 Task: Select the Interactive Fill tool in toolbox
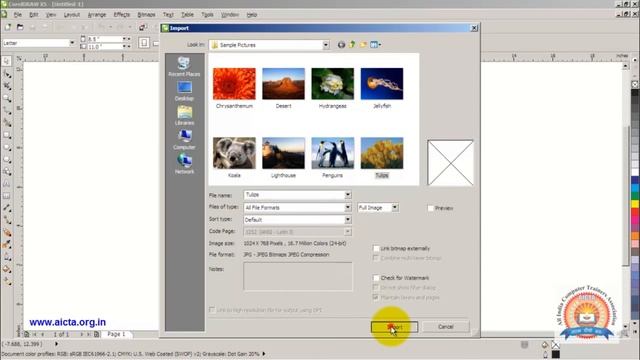point(7,282)
